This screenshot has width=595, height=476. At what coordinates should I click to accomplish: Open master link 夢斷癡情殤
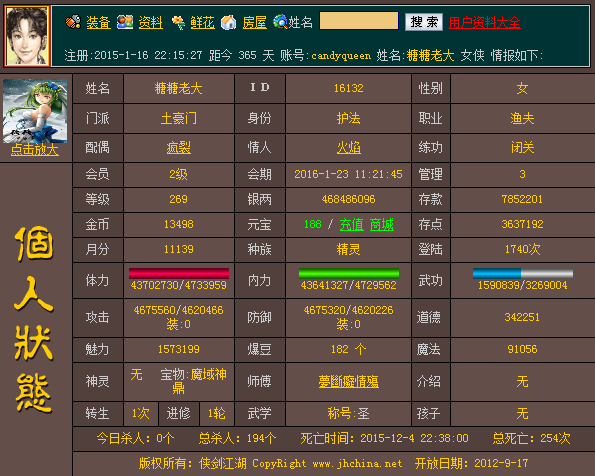pos(349,381)
